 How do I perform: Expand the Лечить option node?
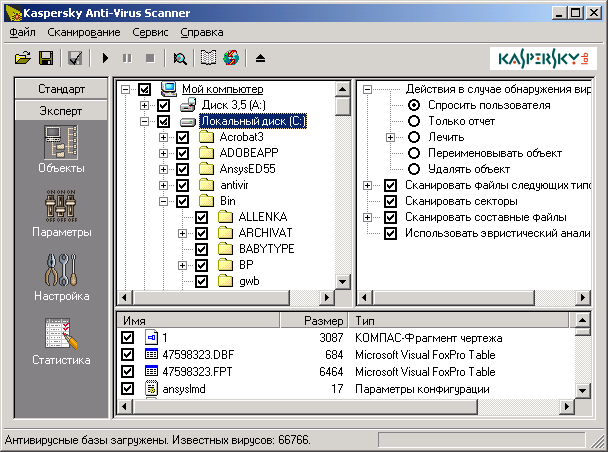[390, 137]
